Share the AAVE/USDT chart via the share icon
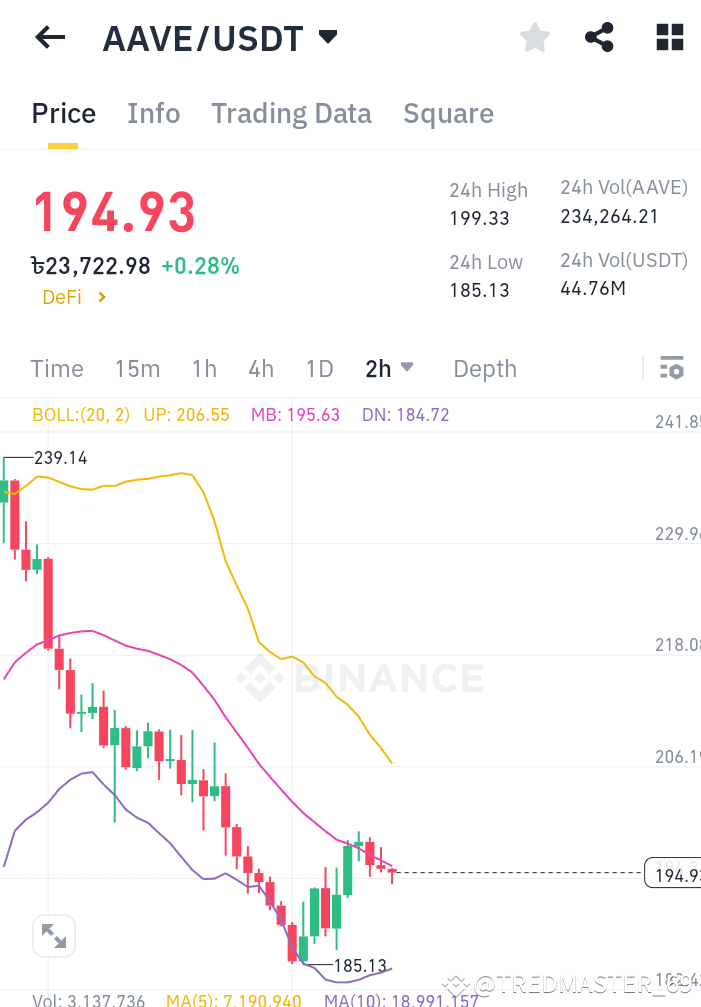Screen dimensions: 701x1007 [599, 37]
